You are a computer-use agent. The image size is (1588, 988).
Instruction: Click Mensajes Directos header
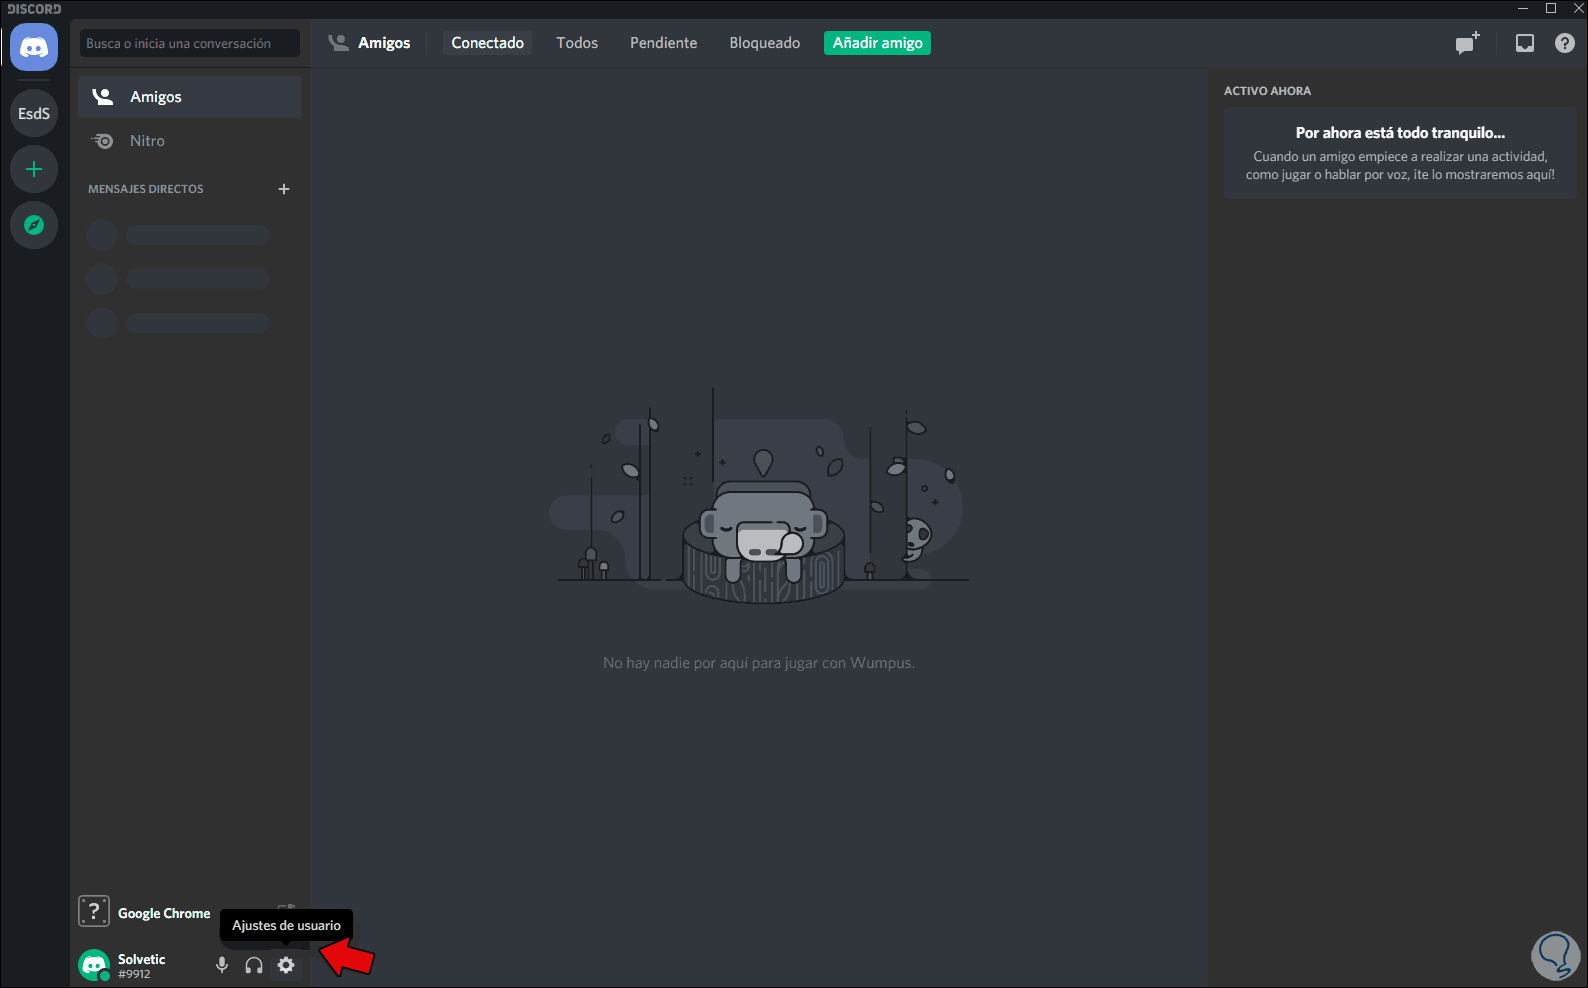pyautogui.click(x=146, y=189)
